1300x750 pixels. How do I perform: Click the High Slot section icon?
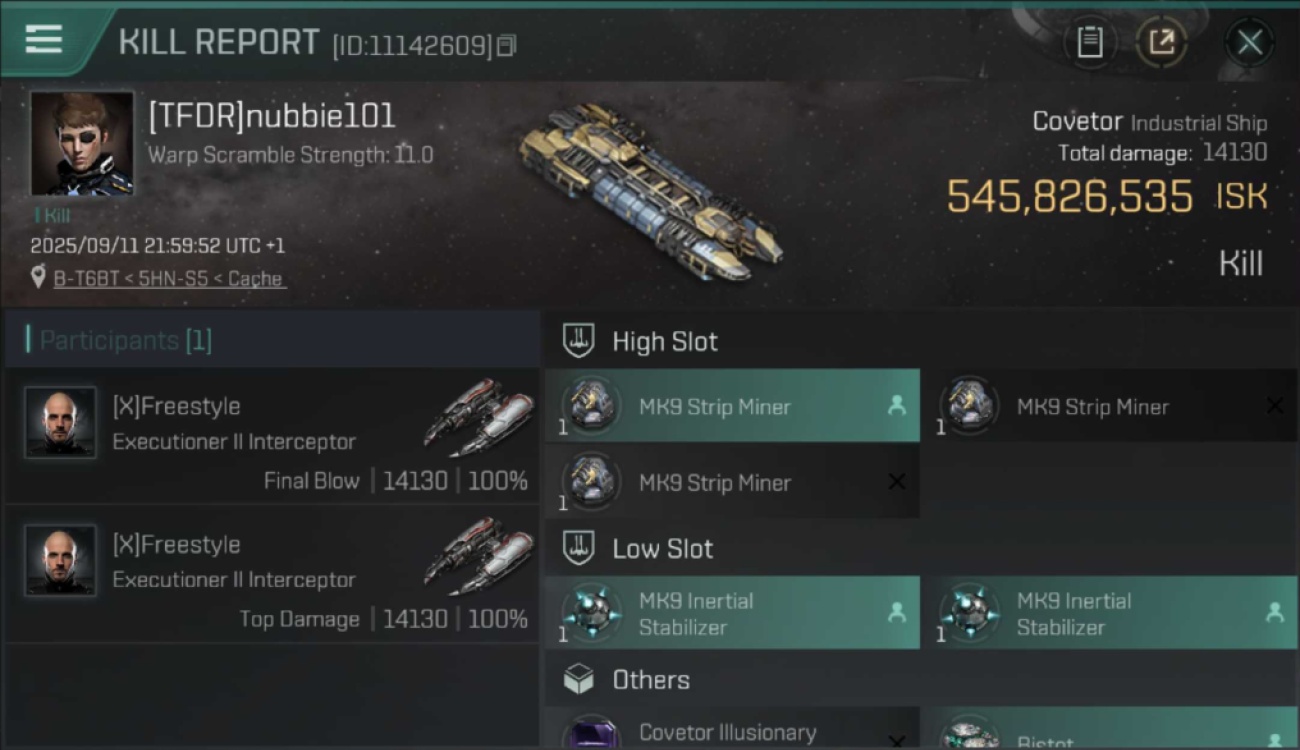pyautogui.click(x=579, y=341)
